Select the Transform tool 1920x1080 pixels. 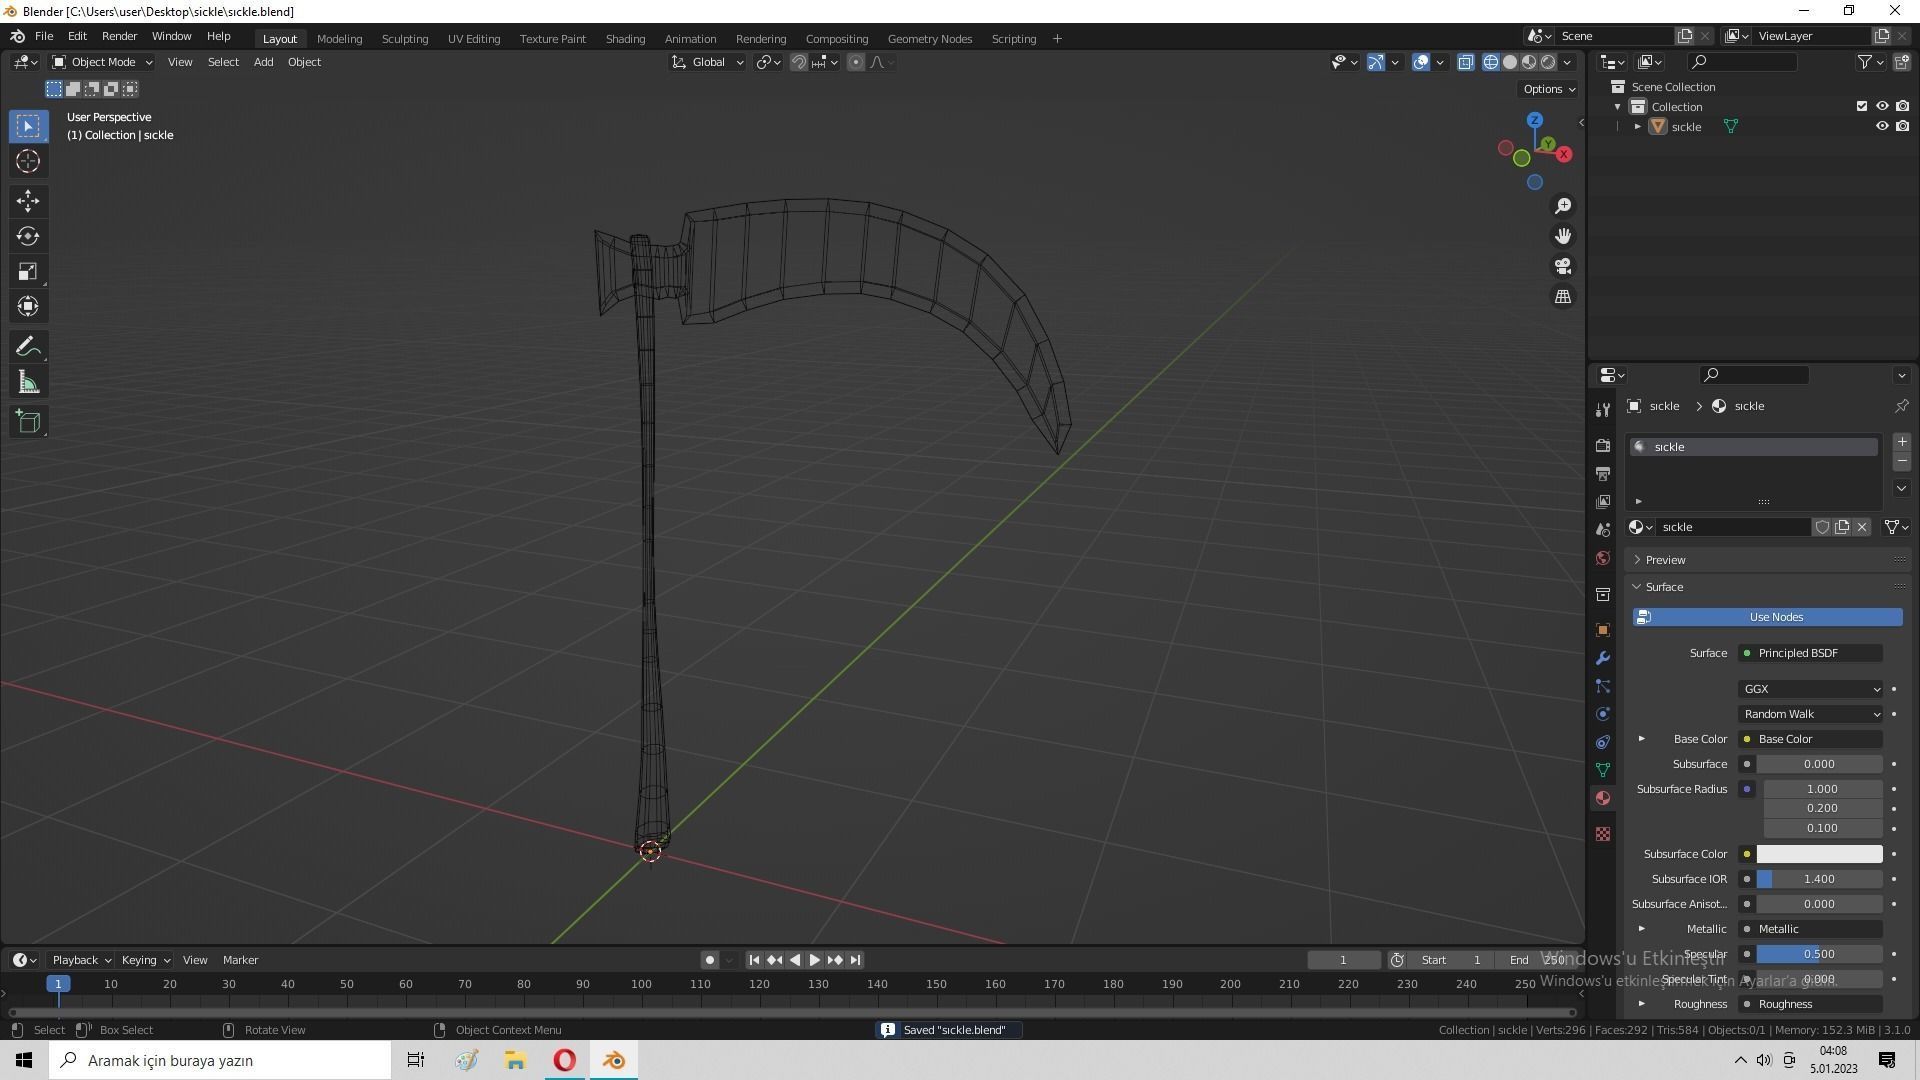tap(28, 306)
